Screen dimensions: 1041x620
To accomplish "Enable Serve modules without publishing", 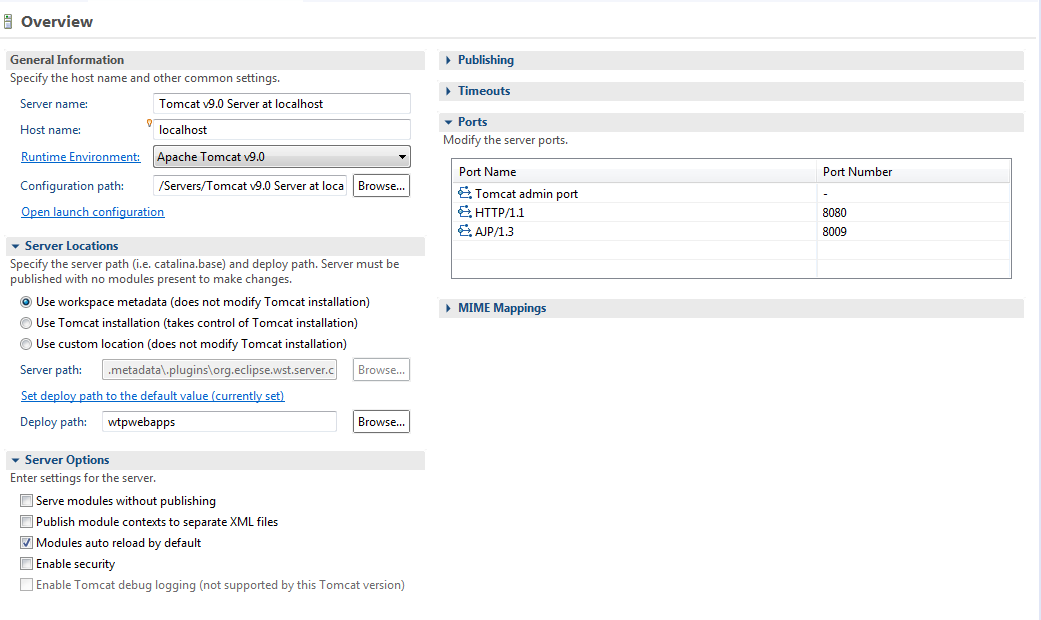I will tap(27, 501).
